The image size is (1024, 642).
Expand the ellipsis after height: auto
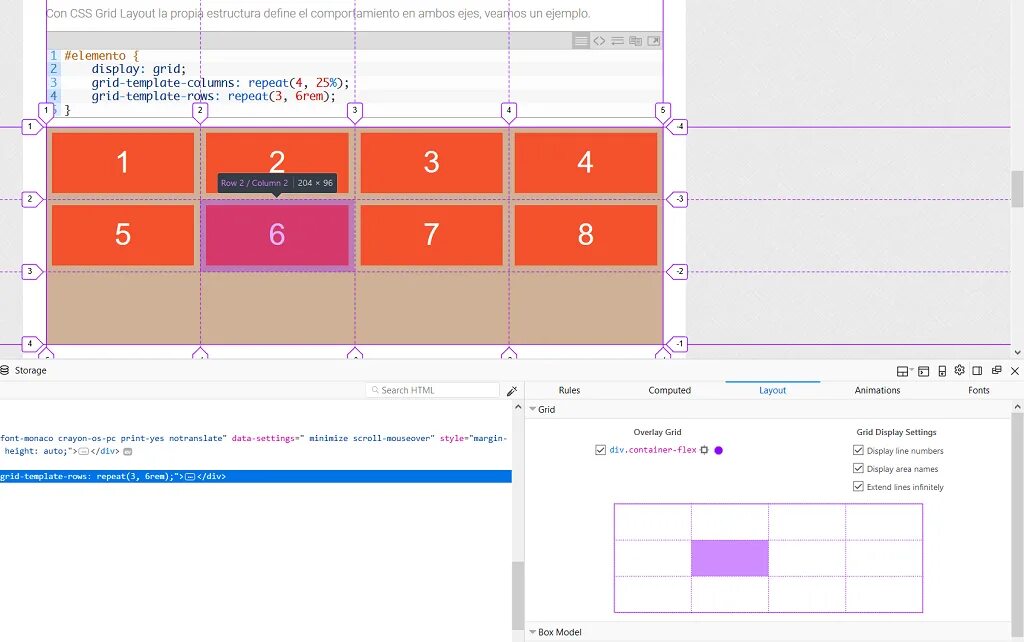(83, 451)
